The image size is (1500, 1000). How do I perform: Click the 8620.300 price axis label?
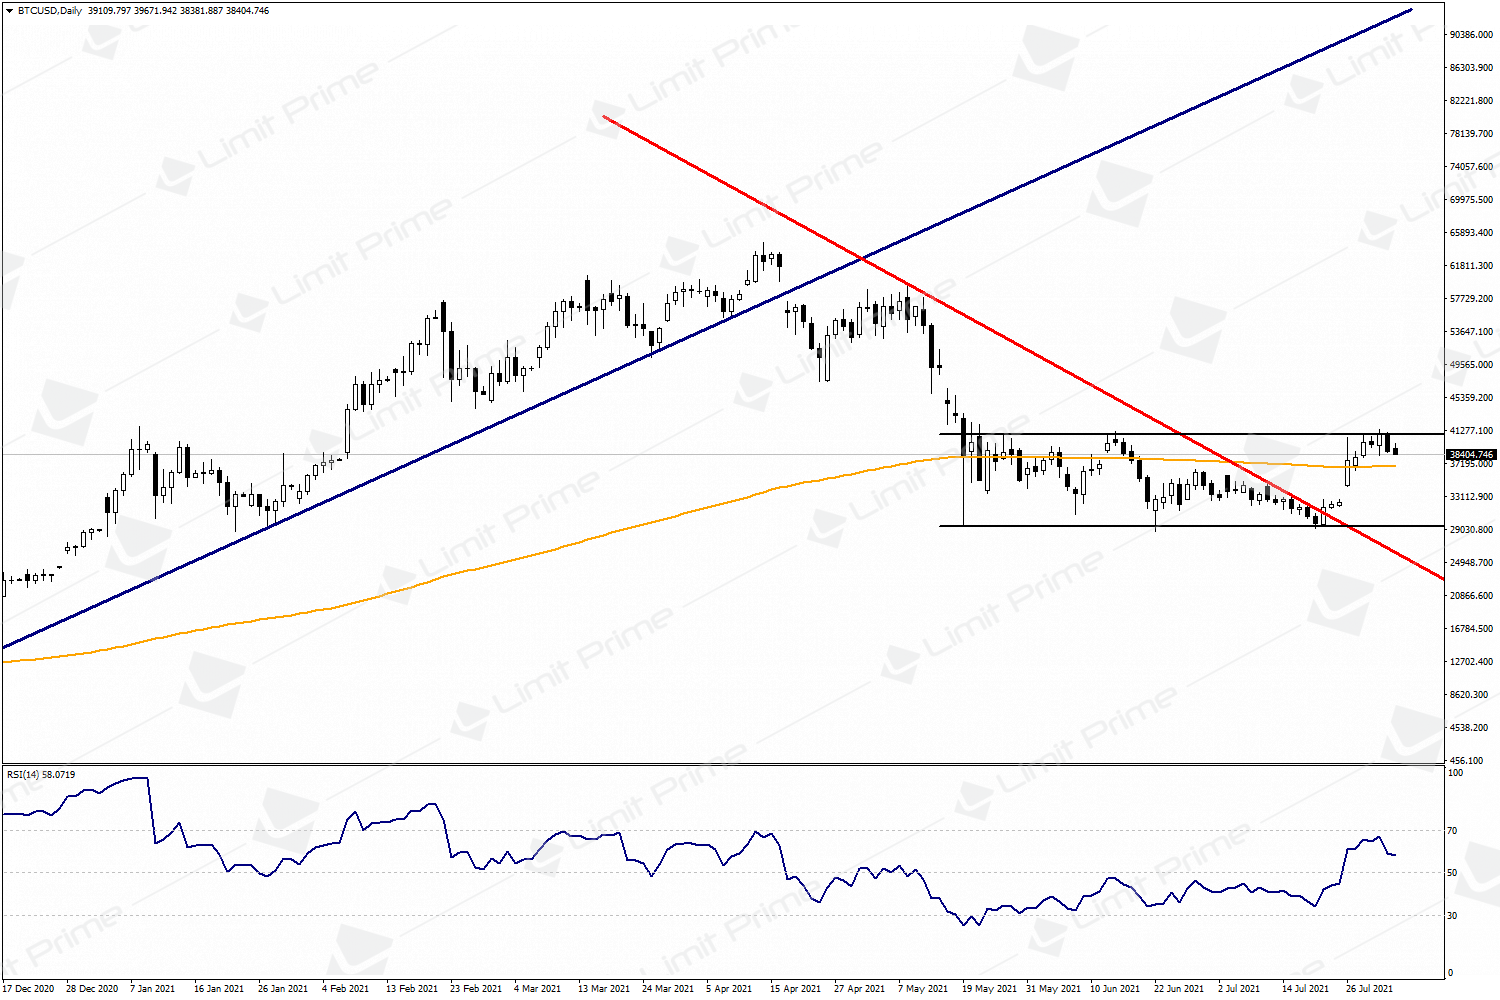click(x=1470, y=695)
